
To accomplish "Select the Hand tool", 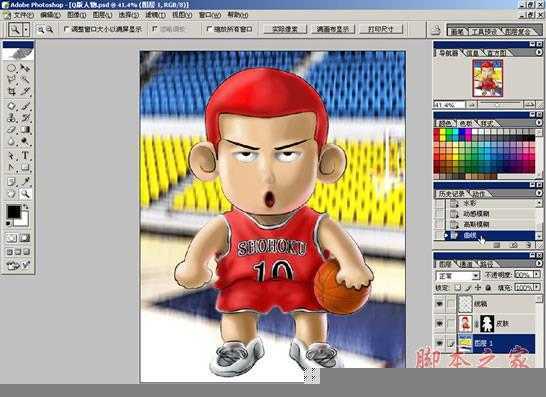I will click(11, 194).
